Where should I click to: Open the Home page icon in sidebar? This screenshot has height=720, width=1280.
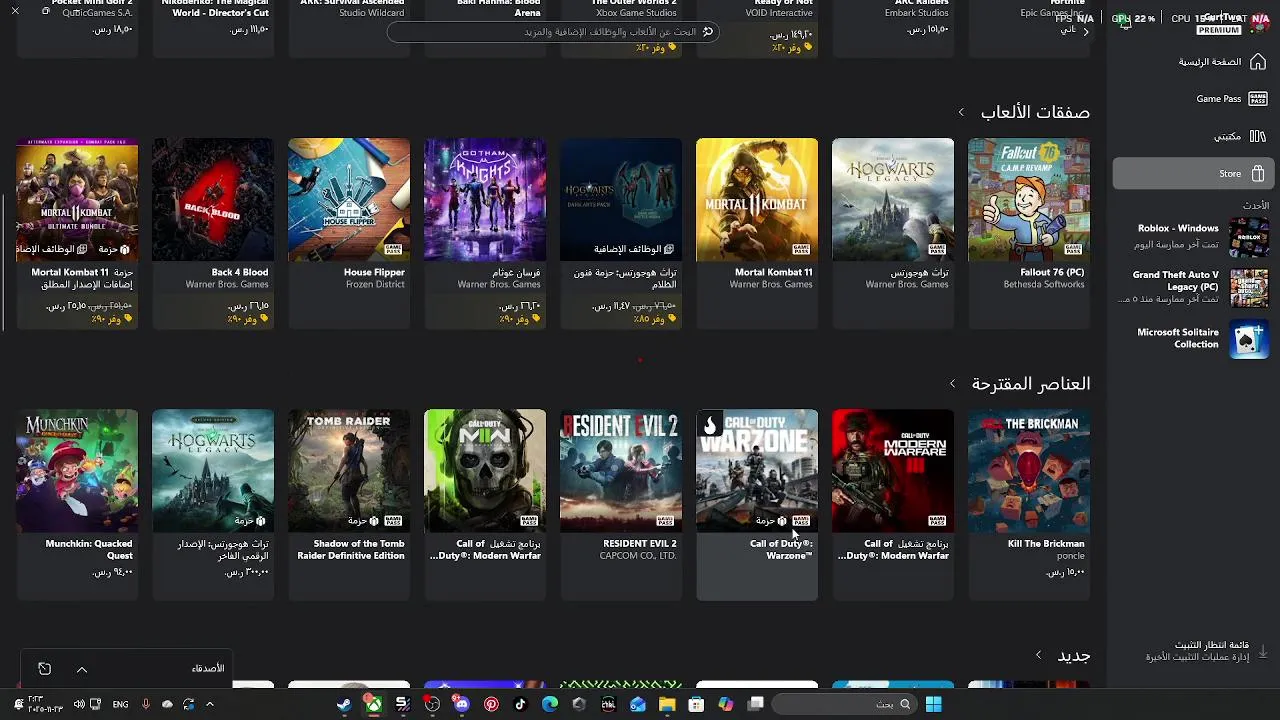[1258, 62]
